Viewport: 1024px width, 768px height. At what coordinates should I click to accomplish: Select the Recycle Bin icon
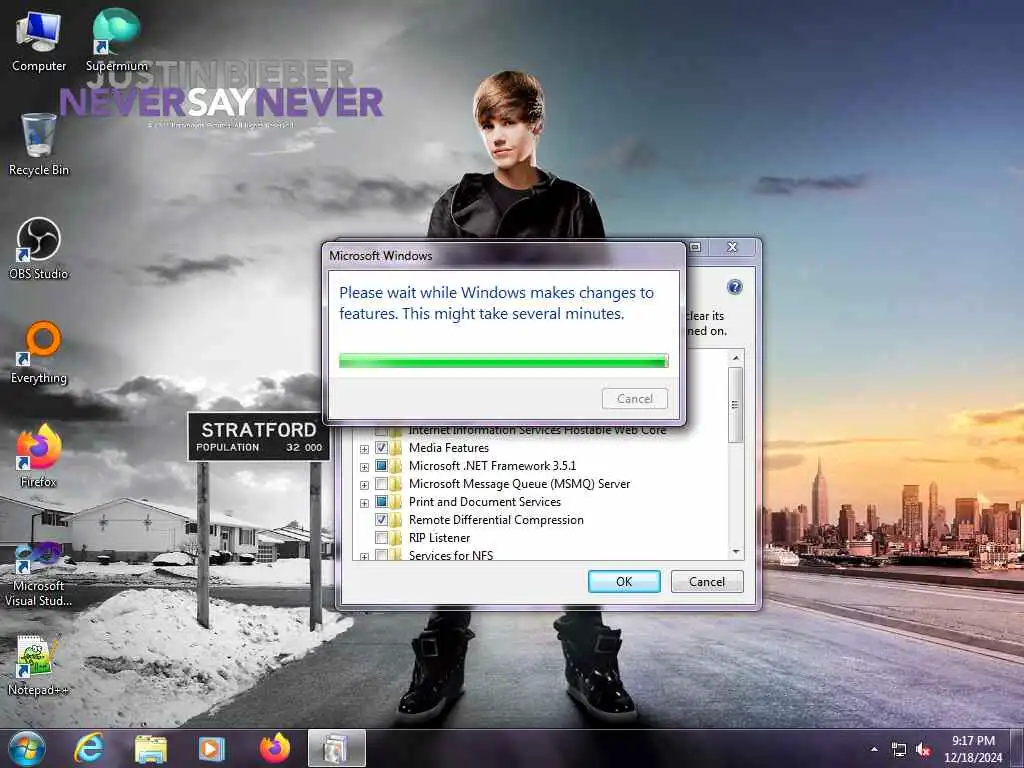coord(39,144)
